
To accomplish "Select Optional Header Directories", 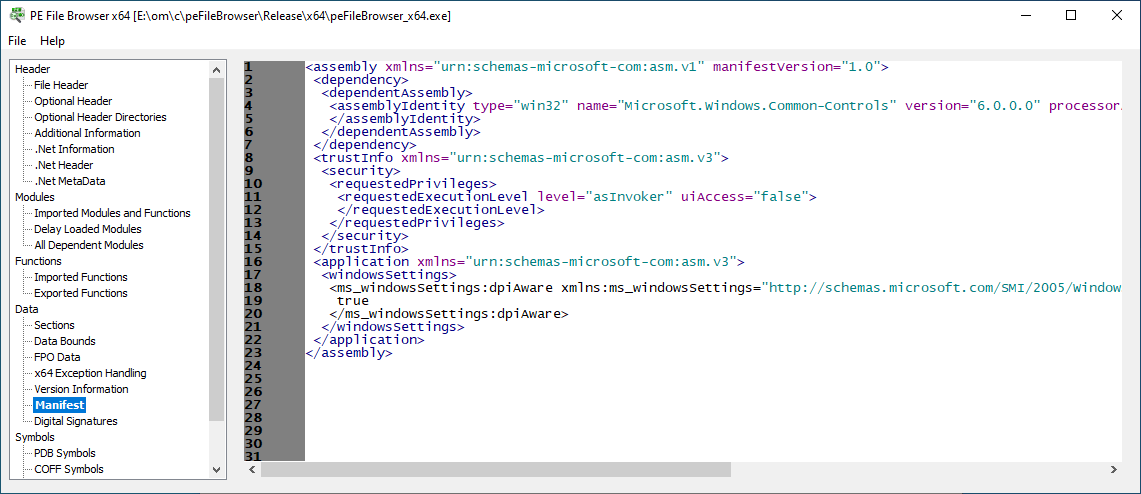I will [x=100, y=117].
